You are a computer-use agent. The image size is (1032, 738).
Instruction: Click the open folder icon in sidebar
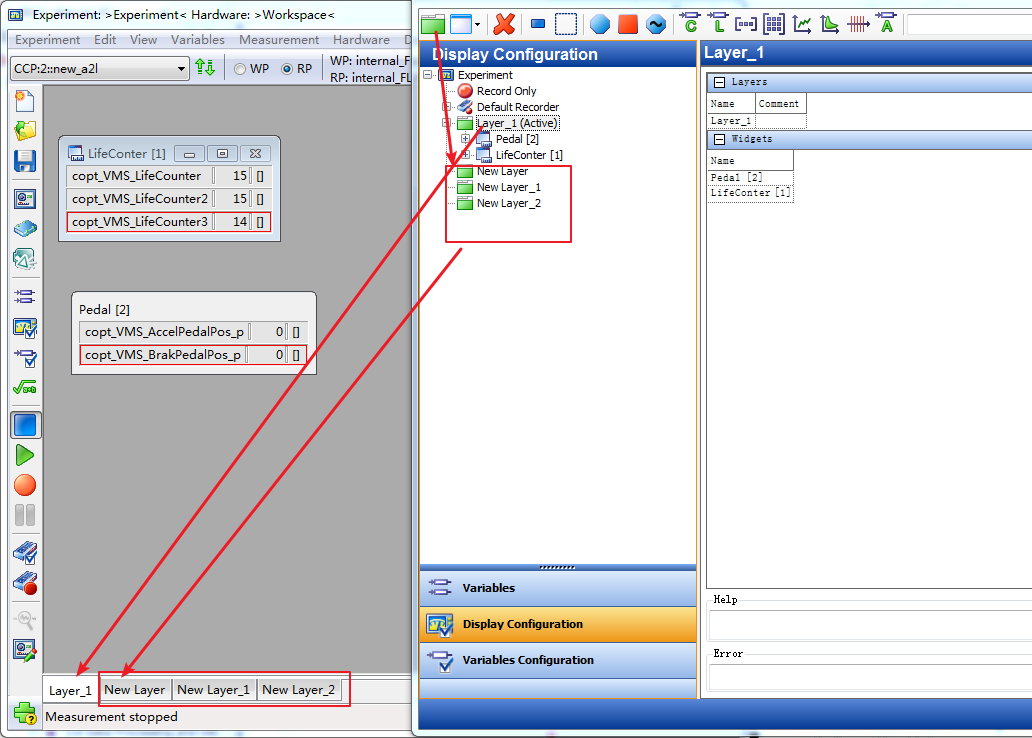[x=24, y=130]
